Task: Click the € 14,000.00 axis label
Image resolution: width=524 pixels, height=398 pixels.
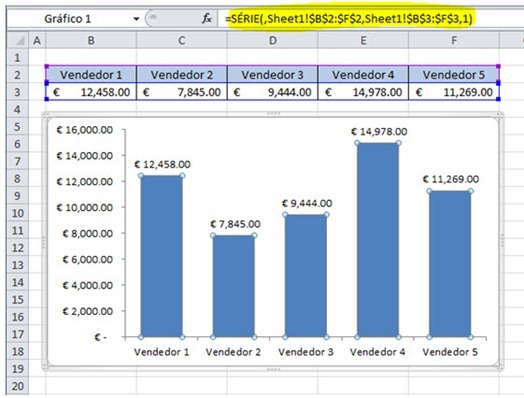Action: pyautogui.click(x=85, y=155)
